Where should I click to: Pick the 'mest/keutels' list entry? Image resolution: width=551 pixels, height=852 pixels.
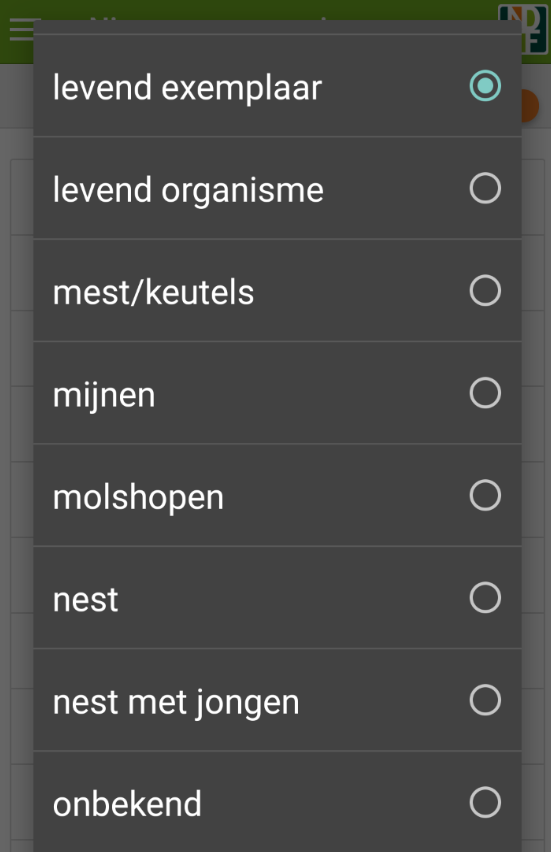coord(277,290)
